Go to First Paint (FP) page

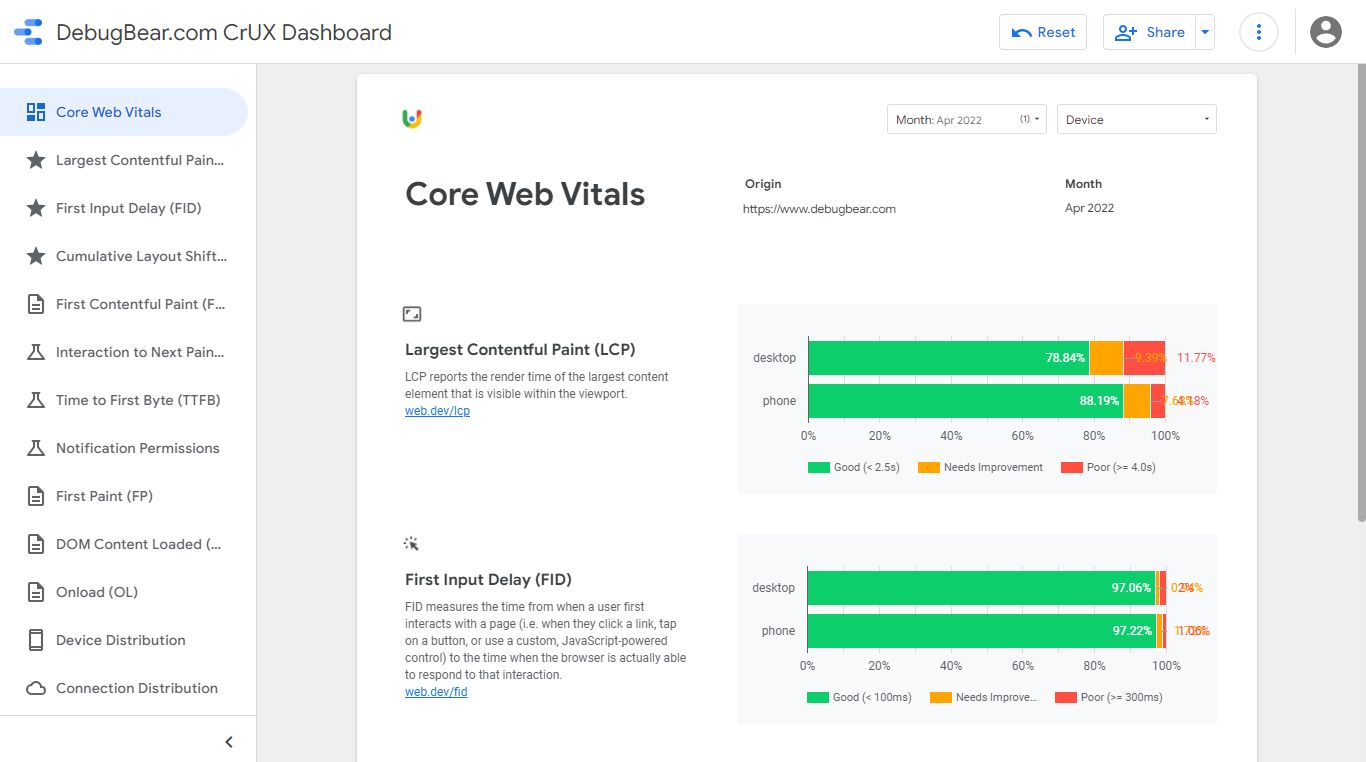tap(124, 496)
